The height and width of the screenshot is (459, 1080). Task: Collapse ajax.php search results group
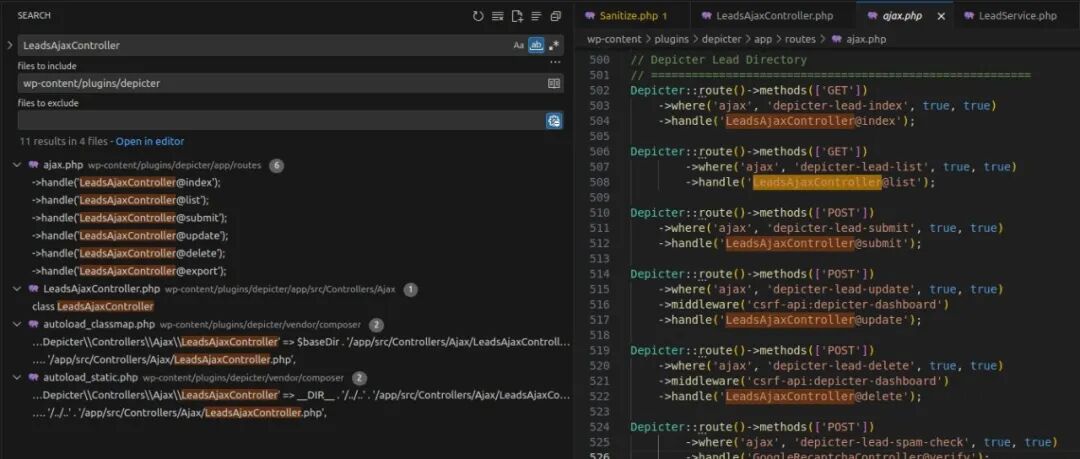(17, 165)
